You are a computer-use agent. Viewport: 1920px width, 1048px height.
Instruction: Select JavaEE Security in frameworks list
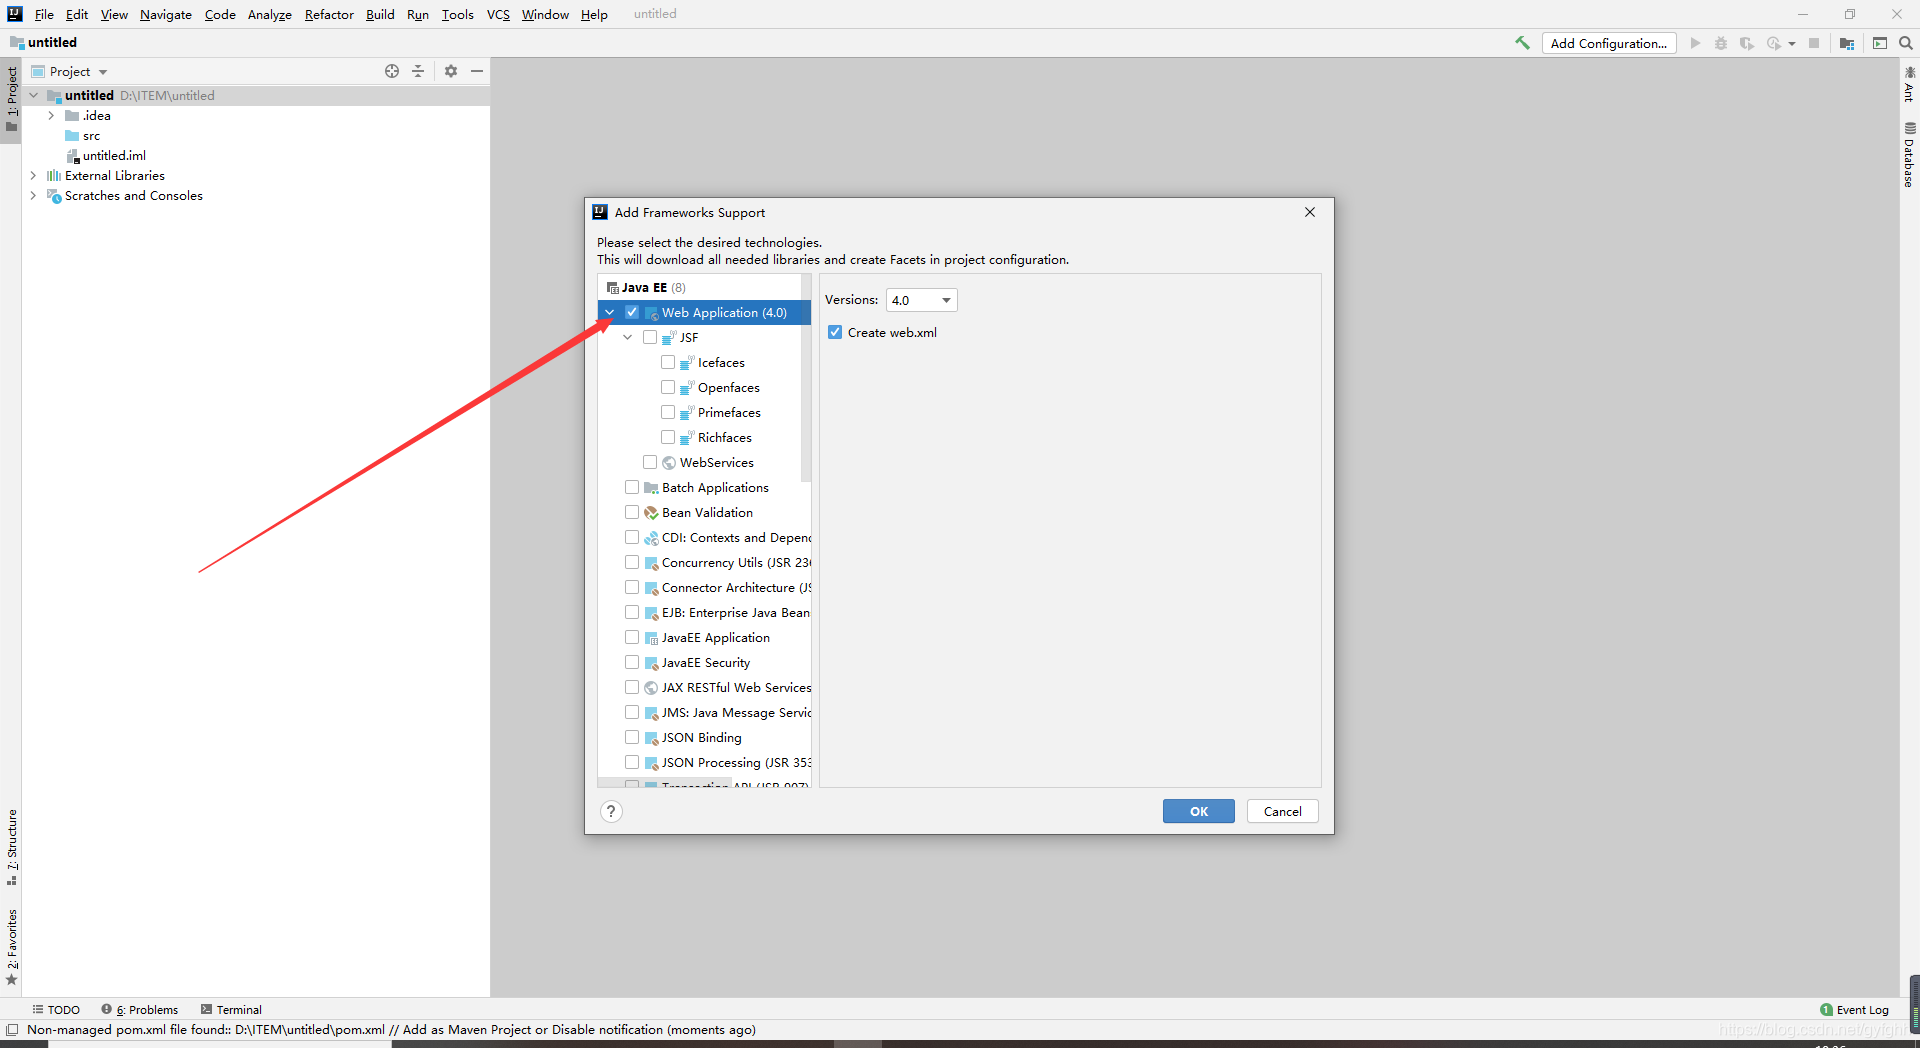coord(706,662)
